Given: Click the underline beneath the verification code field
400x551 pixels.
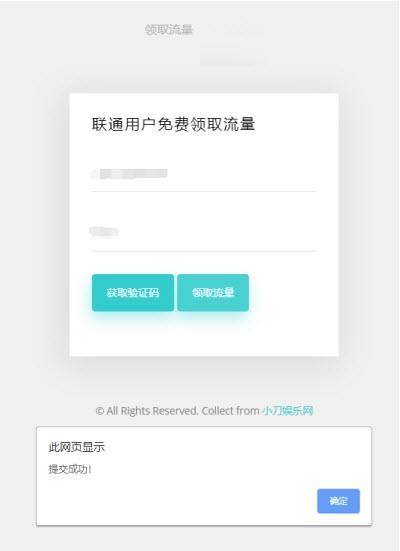Looking at the screenshot, I should coord(204,251).
